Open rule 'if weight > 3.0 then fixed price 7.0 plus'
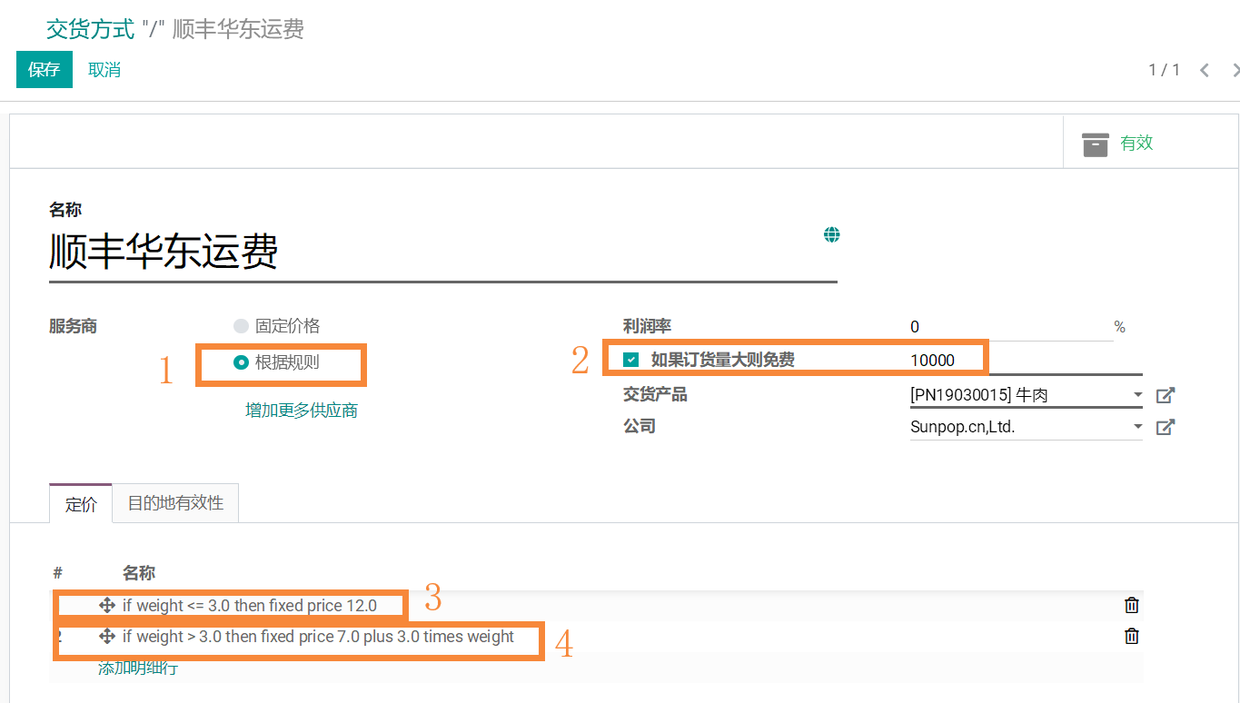1240x703 pixels. [x=318, y=636]
